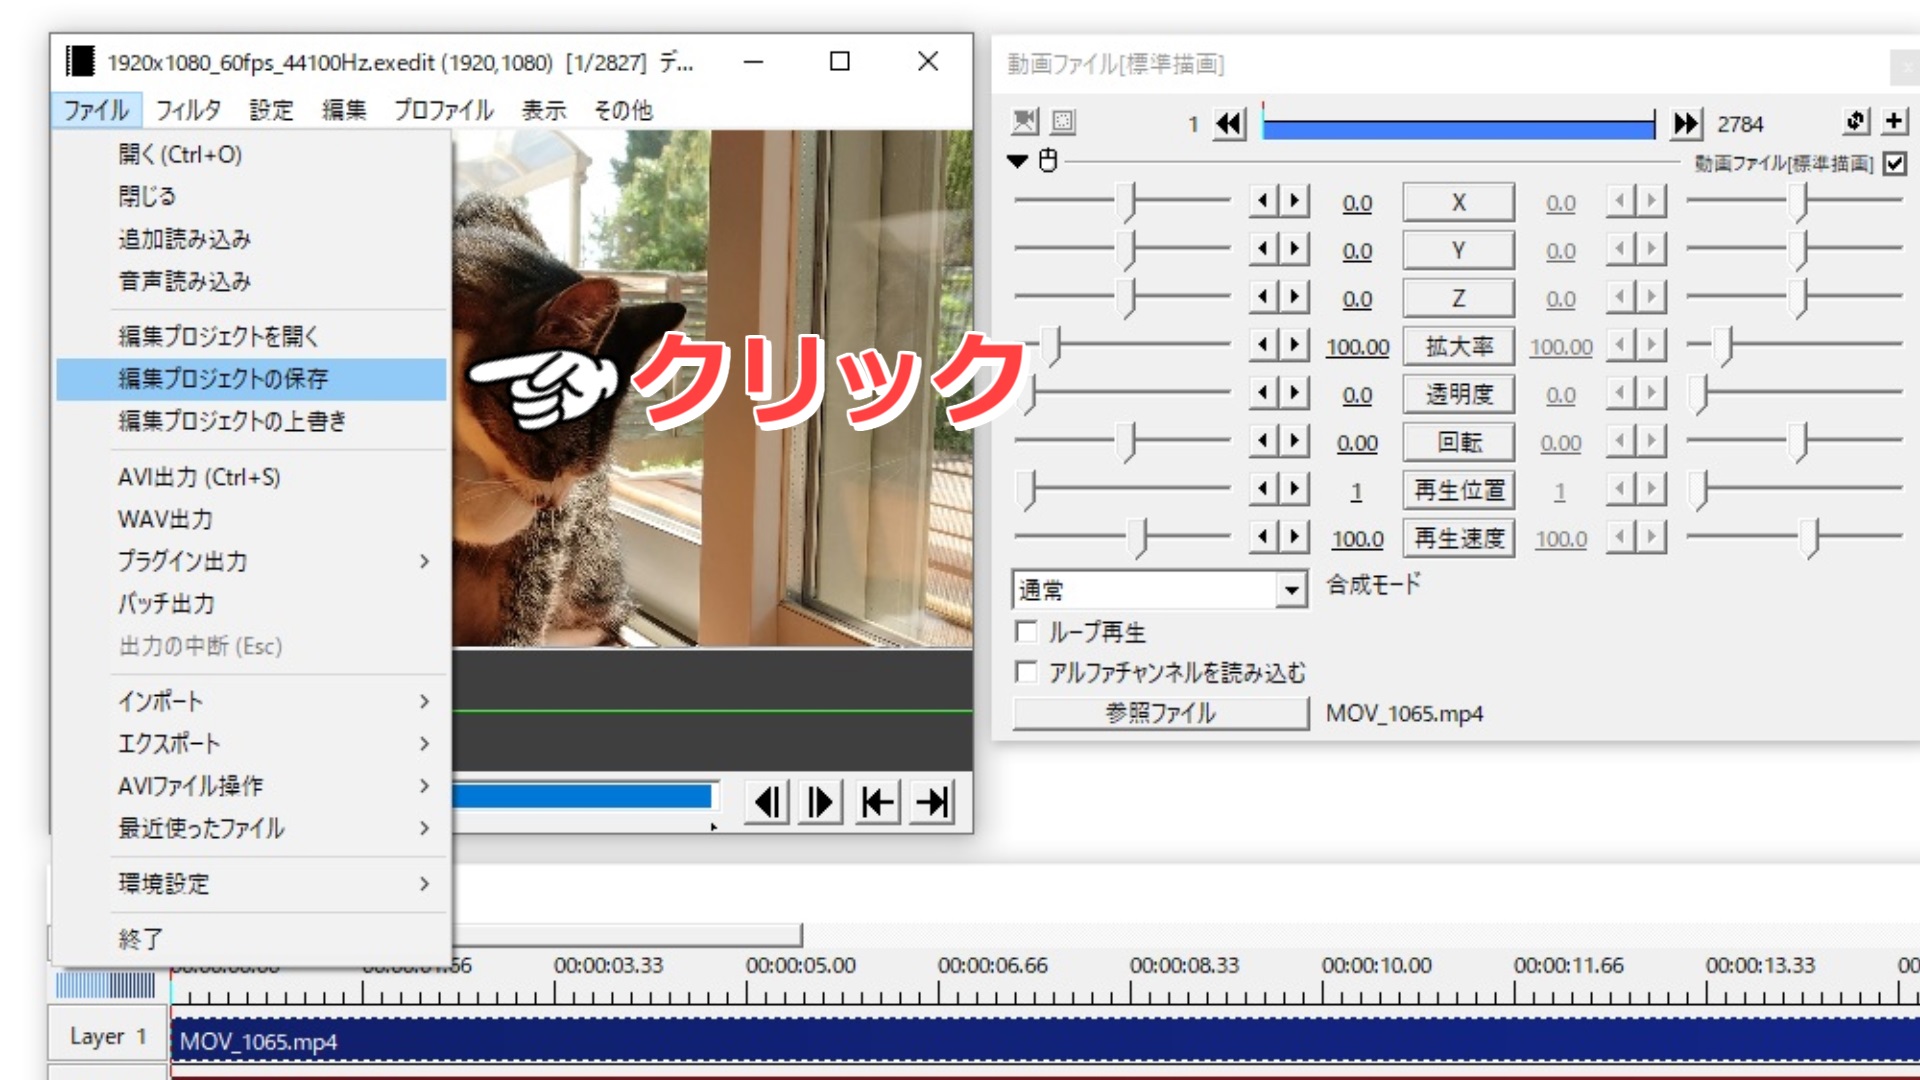Image resolution: width=1920 pixels, height=1080 pixels.
Task: Open the プロファイル menu
Action: click(x=444, y=110)
